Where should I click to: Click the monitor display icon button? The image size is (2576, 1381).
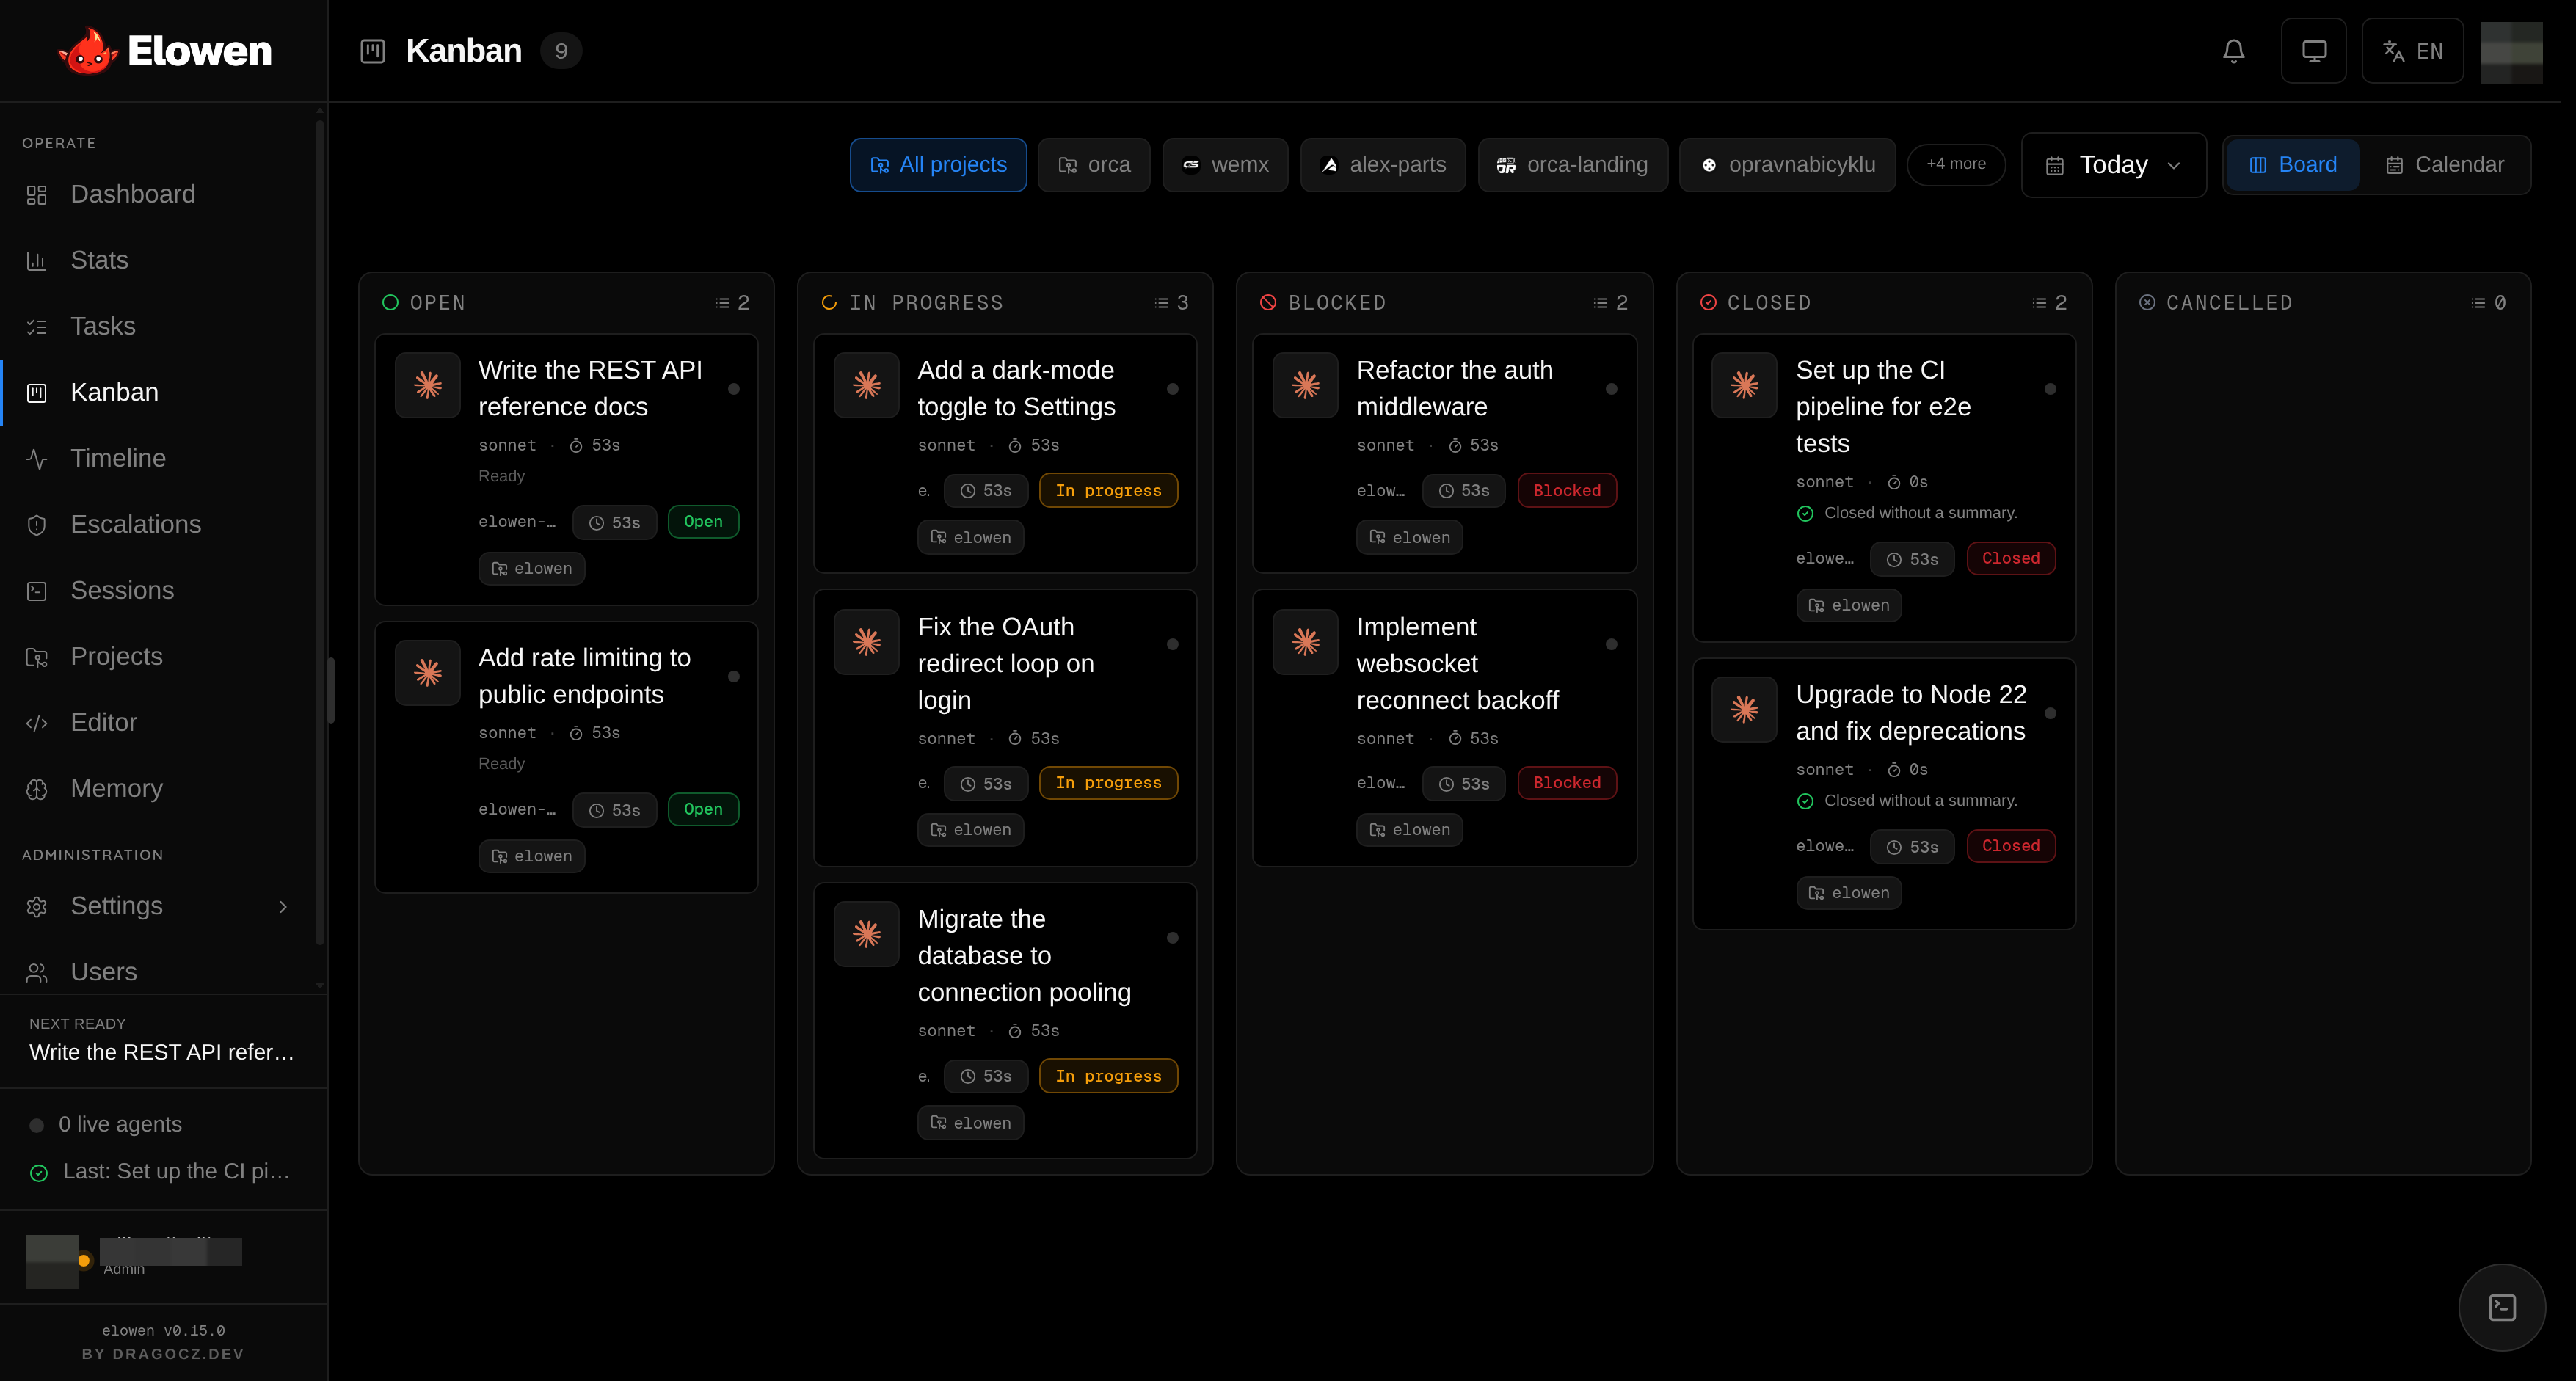pyautogui.click(x=2313, y=51)
